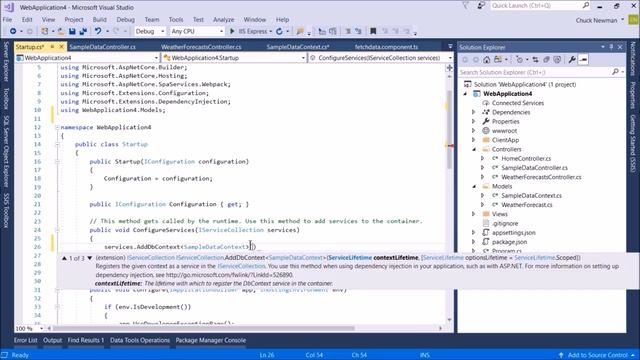Collapse the Controllers folder
This screenshot has height=360, width=640.
coord(474,149)
